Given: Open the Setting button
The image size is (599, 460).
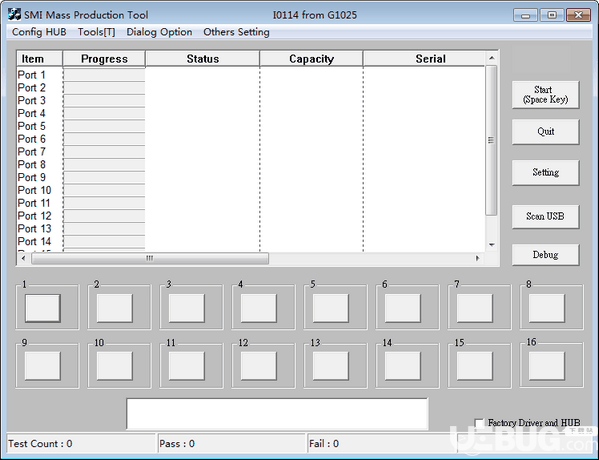Looking at the screenshot, I should click(x=545, y=172).
